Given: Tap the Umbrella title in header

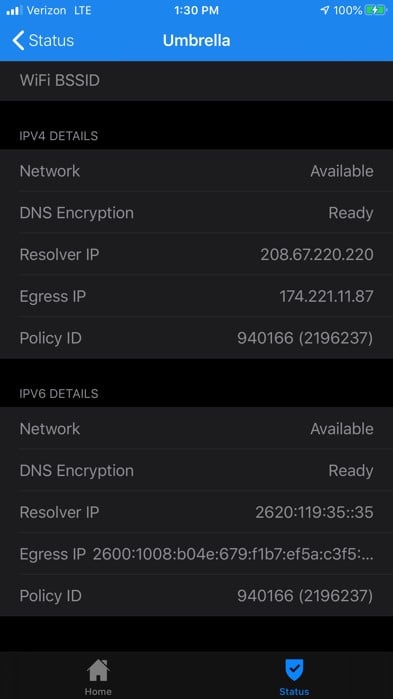Looking at the screenshot, I should (196, 41).
